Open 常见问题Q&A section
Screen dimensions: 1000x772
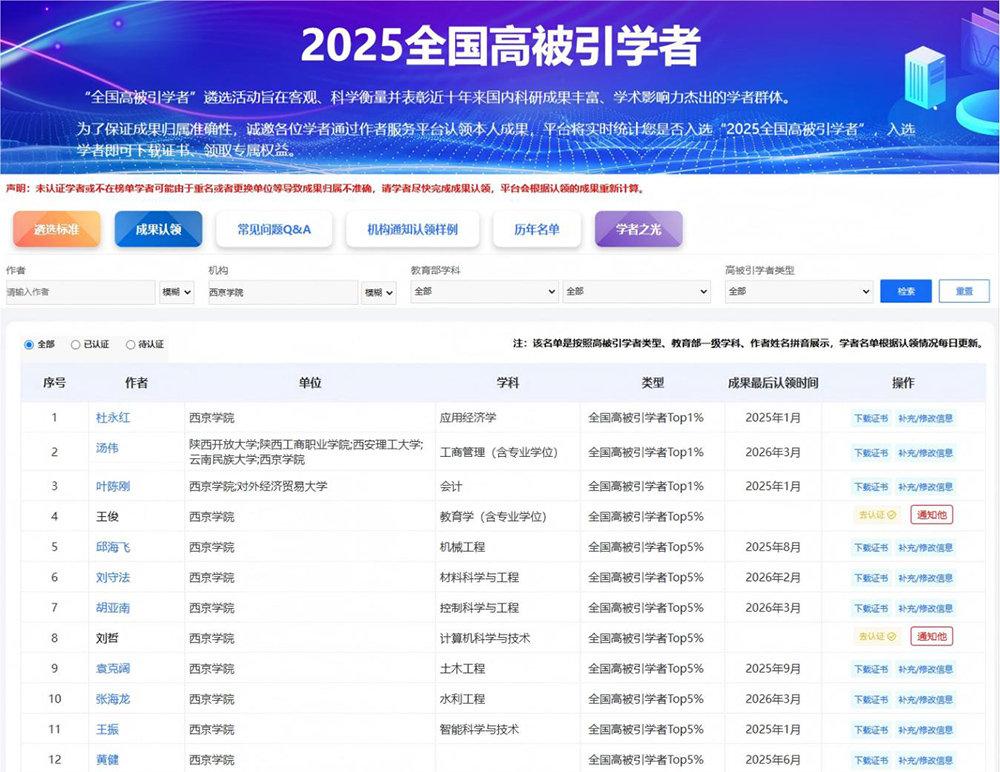click(274, 229)
